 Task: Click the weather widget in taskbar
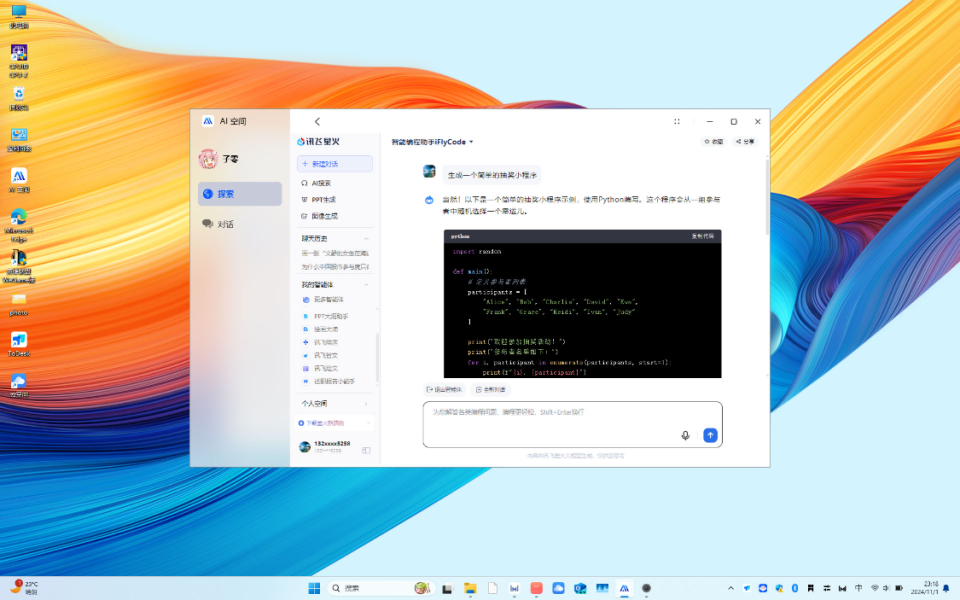pos(24,588)
